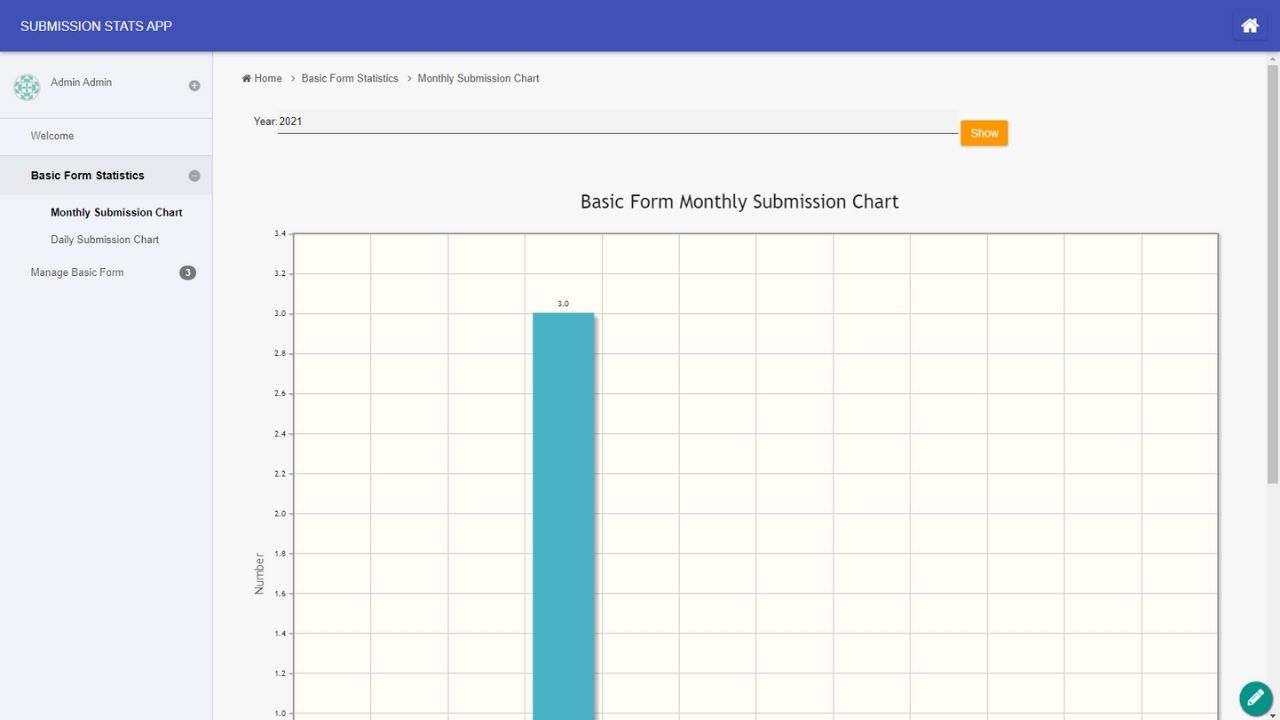Open Daily Submission Chart in sidebar
The image size is (1280, 720).
(105, 239)
